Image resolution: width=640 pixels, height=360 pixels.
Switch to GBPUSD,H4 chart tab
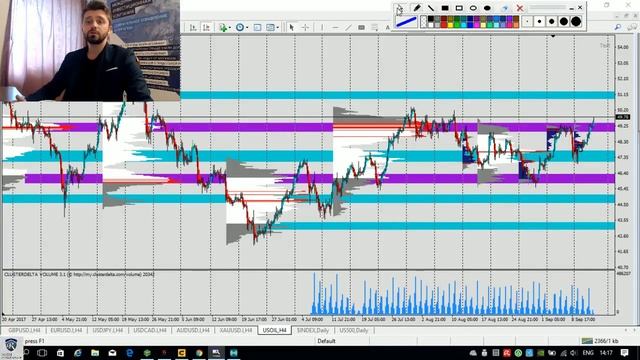point(24,330)
